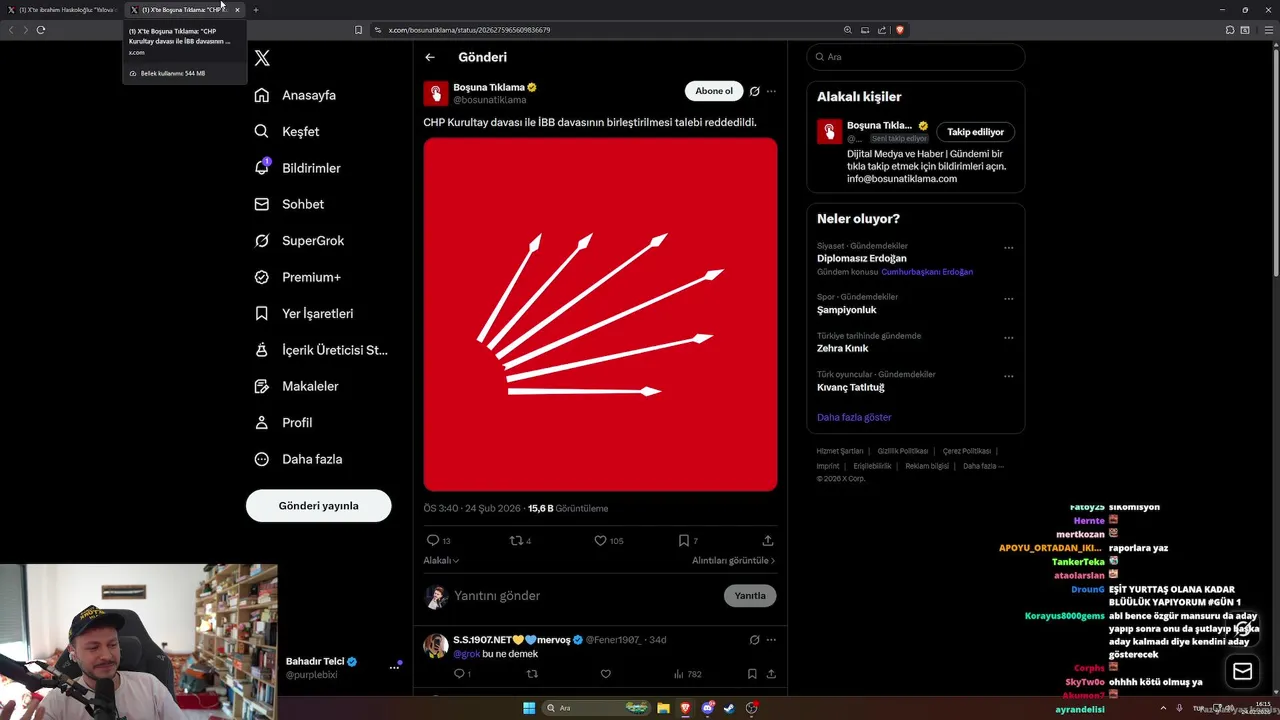Open Keşfet explore page
This screenshot has width=1280, height=720.
tap(288, 131)
